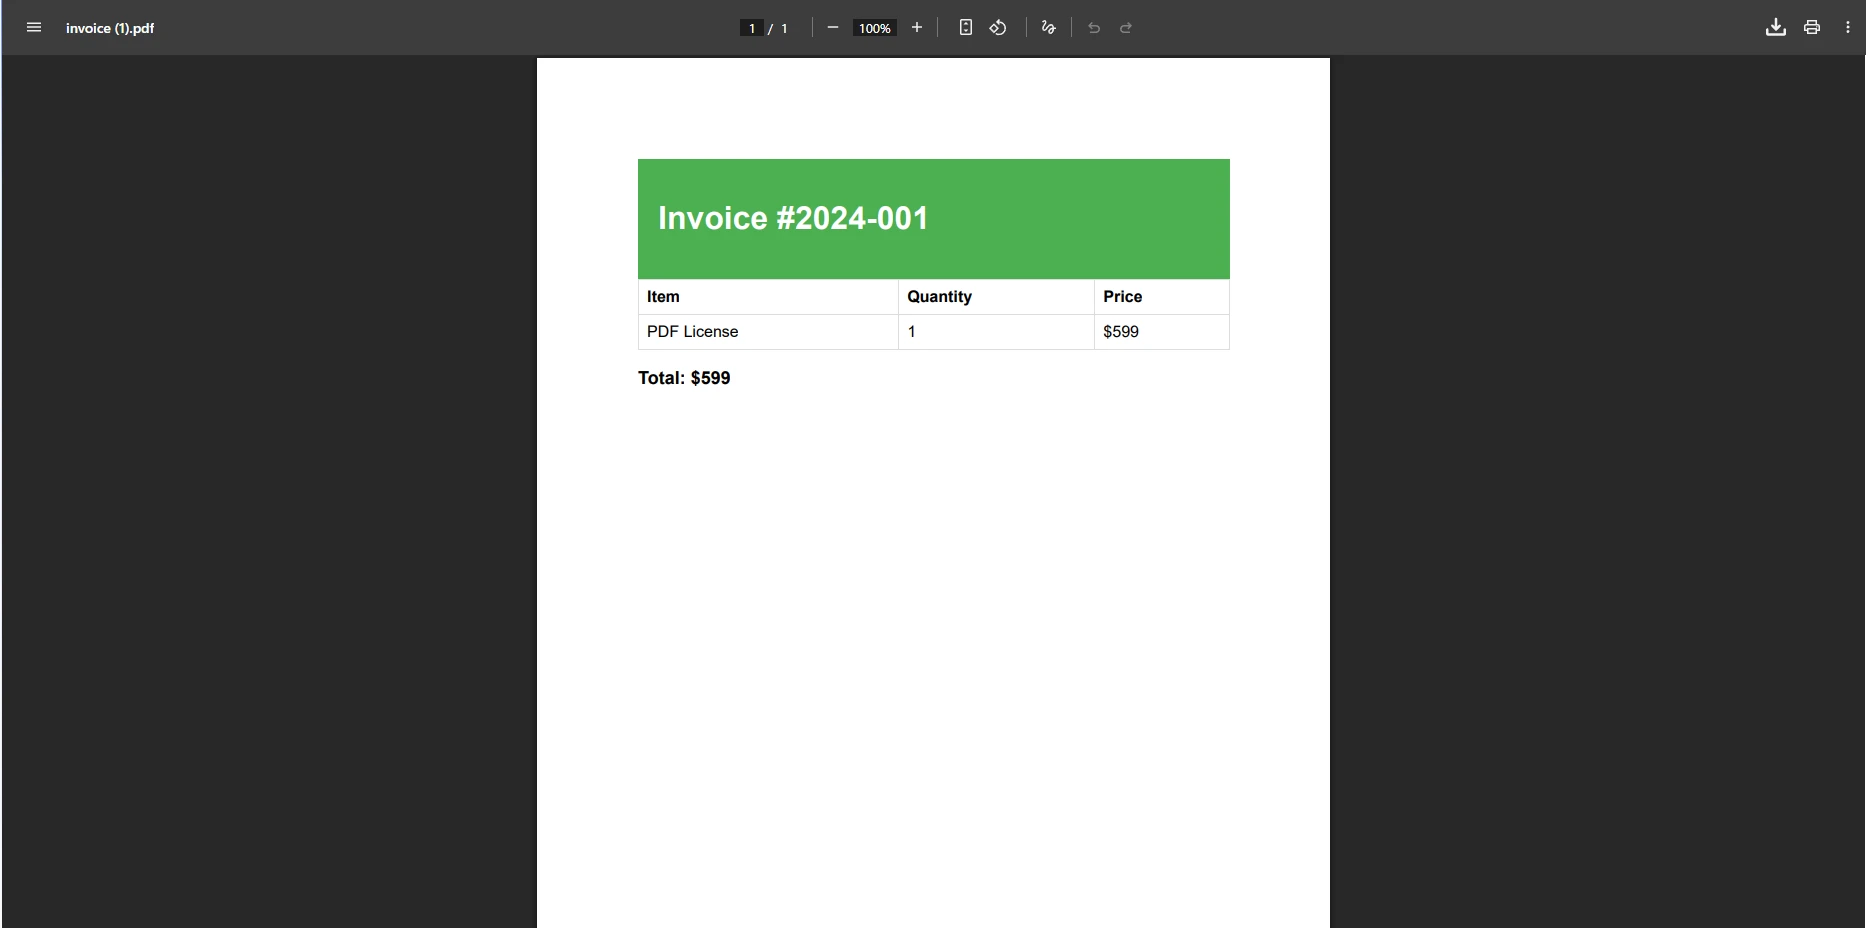Image resolution: width=1866 pixels, height=928 pixels.
Task: Zoom out on the PDF page
Action: click(832, 27)
